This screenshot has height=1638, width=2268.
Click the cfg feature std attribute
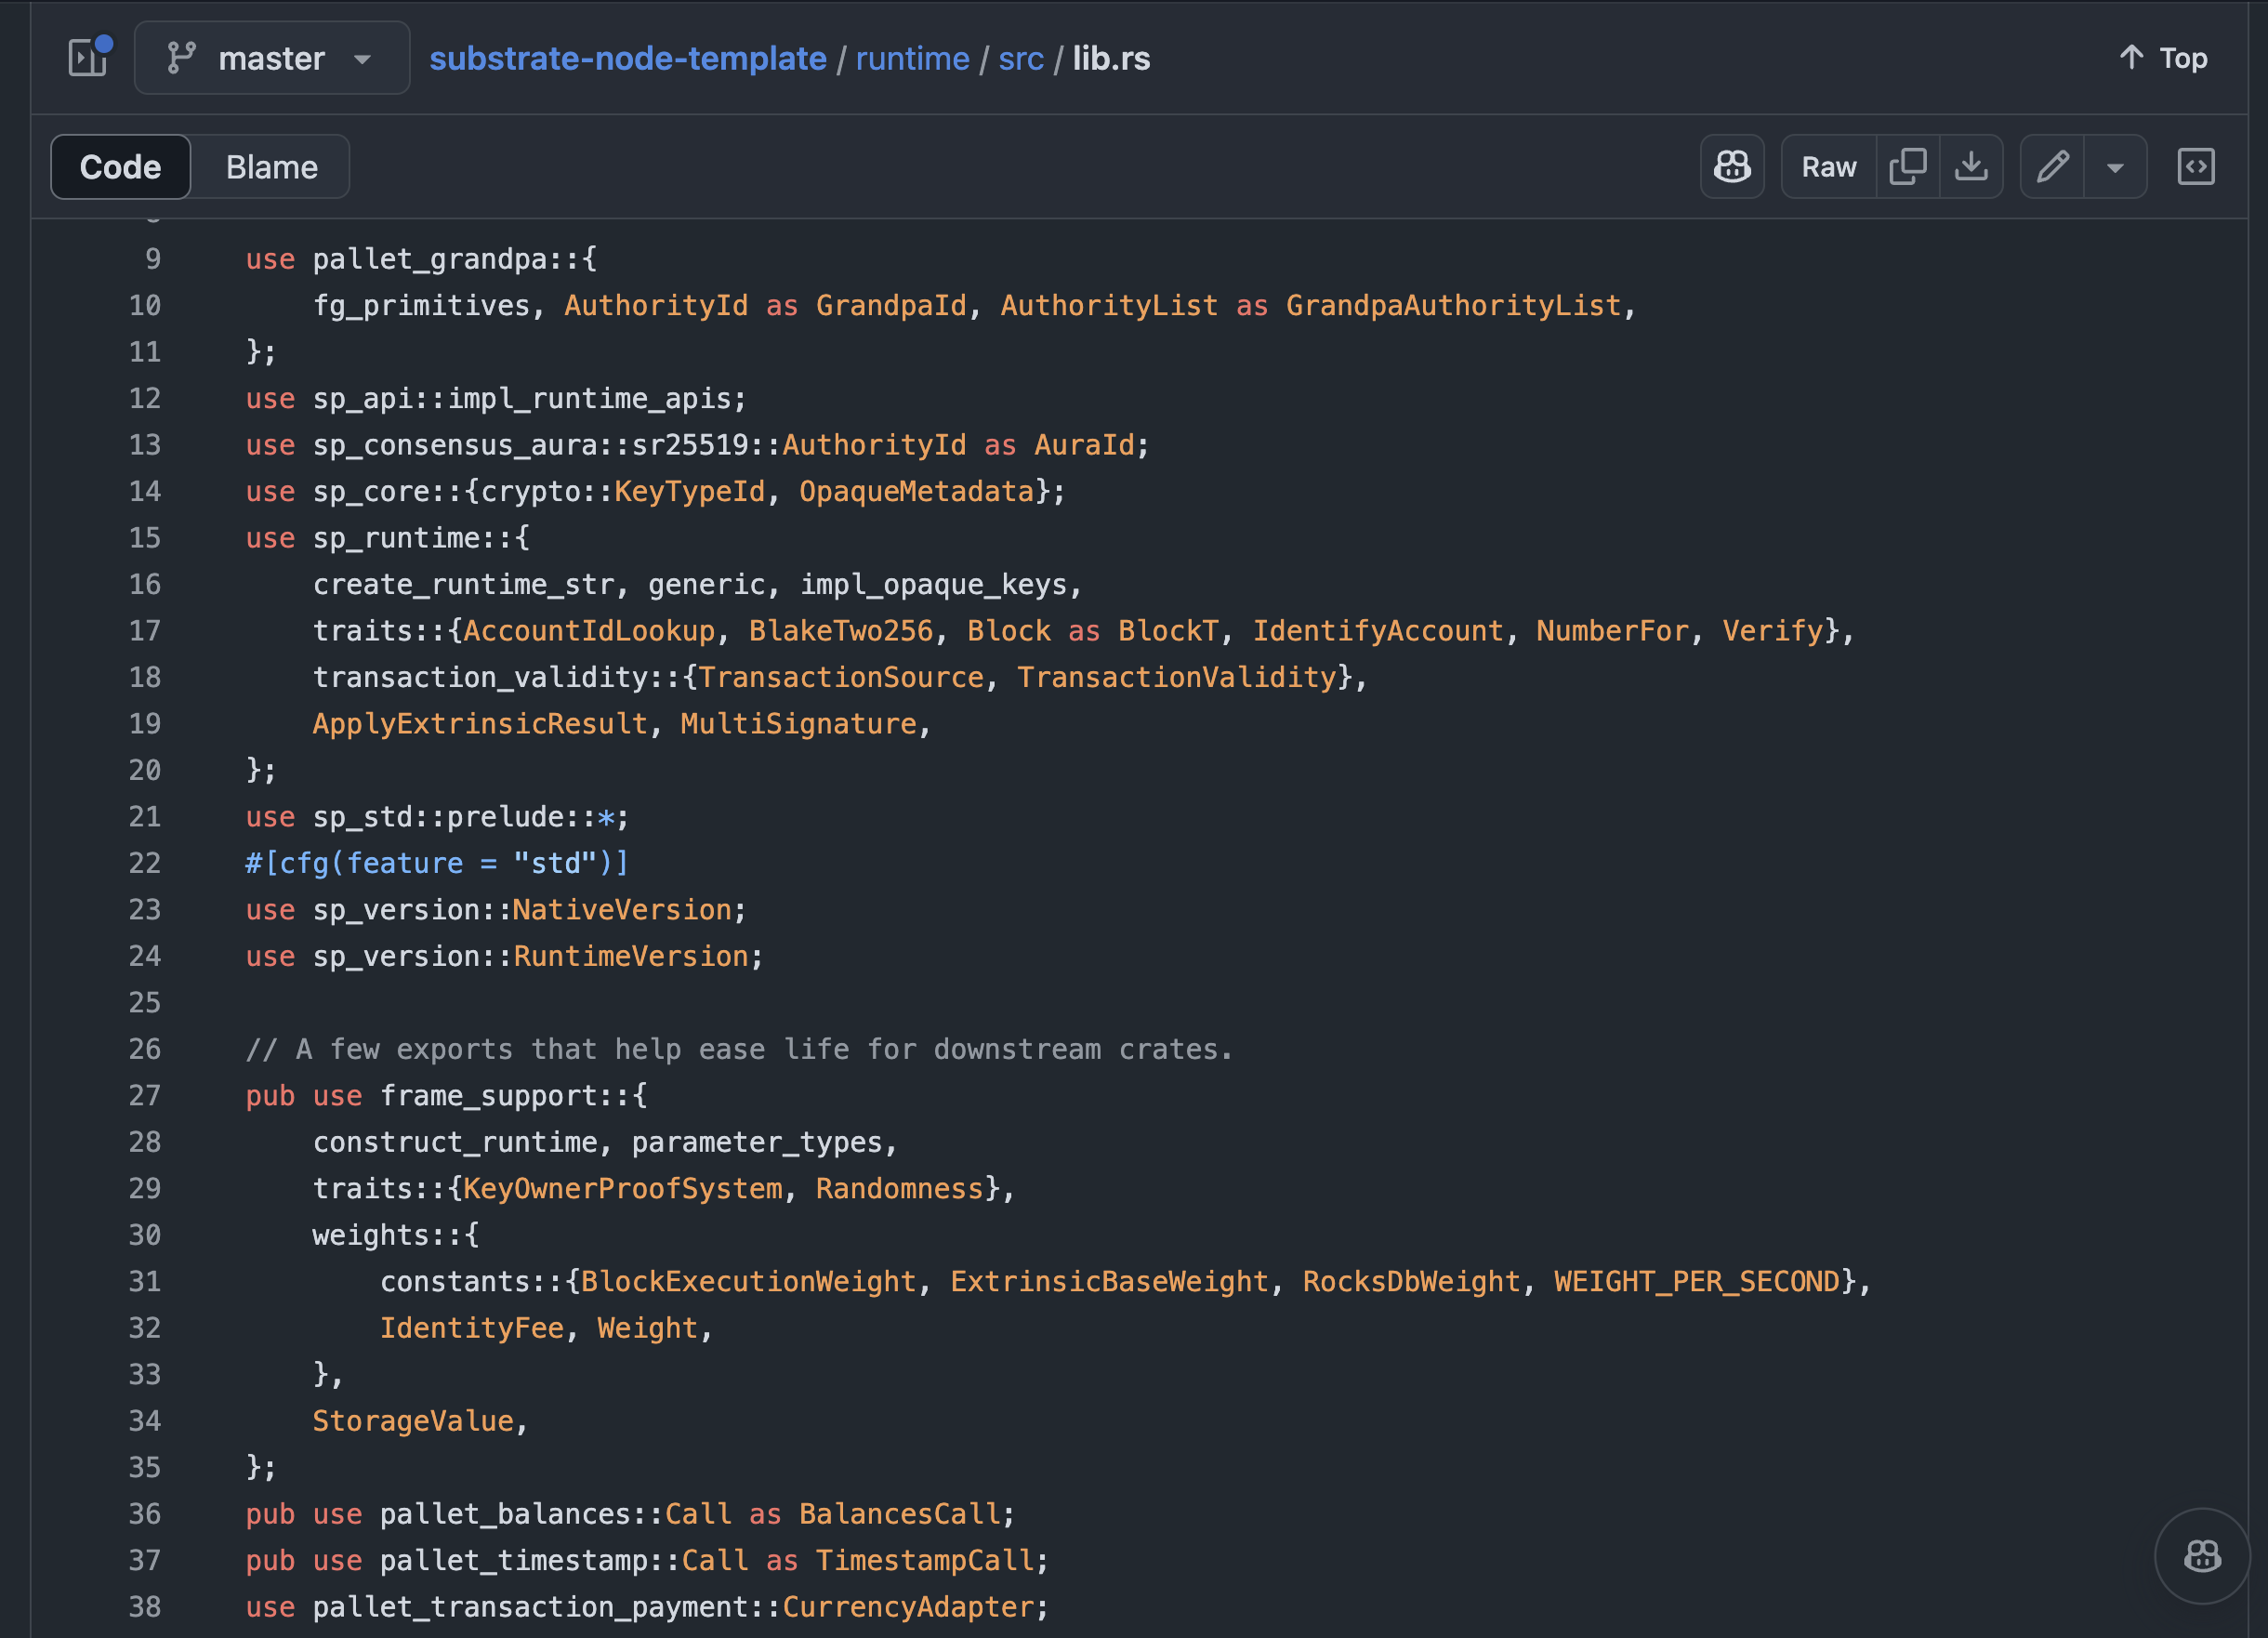437,863
